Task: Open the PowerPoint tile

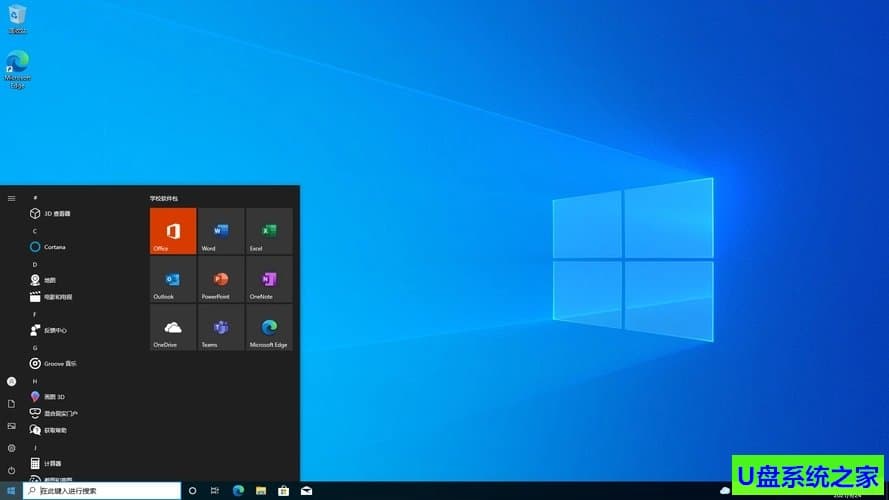Action: (x=221, y=279)
